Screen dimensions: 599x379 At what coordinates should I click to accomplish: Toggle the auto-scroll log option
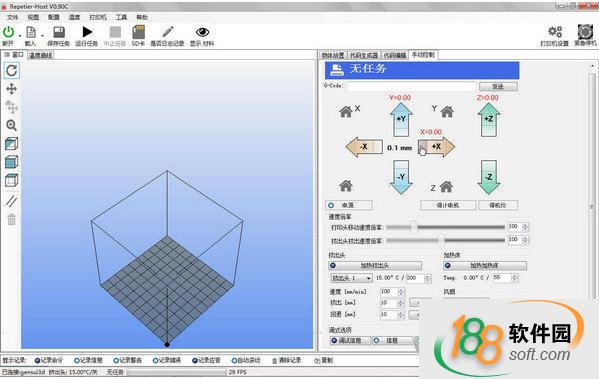[x=246, y=360]
